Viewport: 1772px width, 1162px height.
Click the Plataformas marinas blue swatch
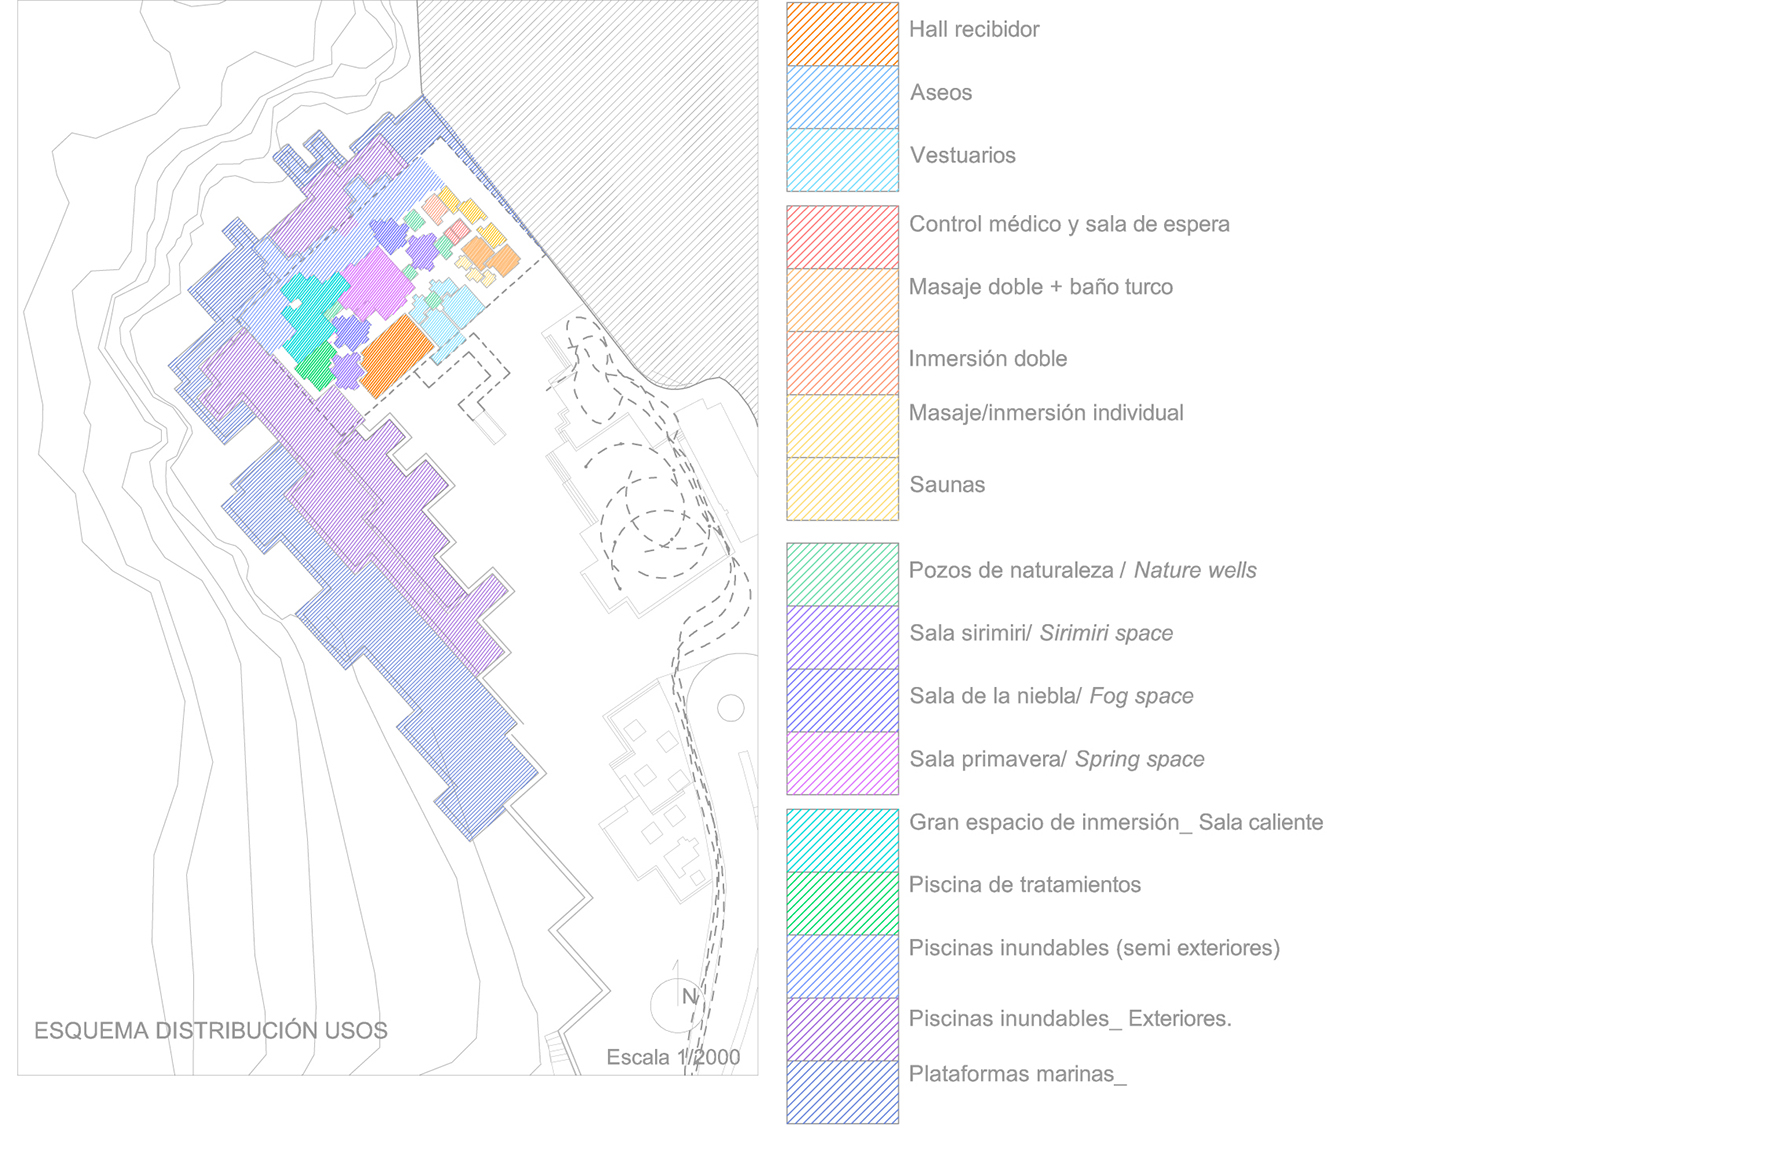[x=842, y=1092]
